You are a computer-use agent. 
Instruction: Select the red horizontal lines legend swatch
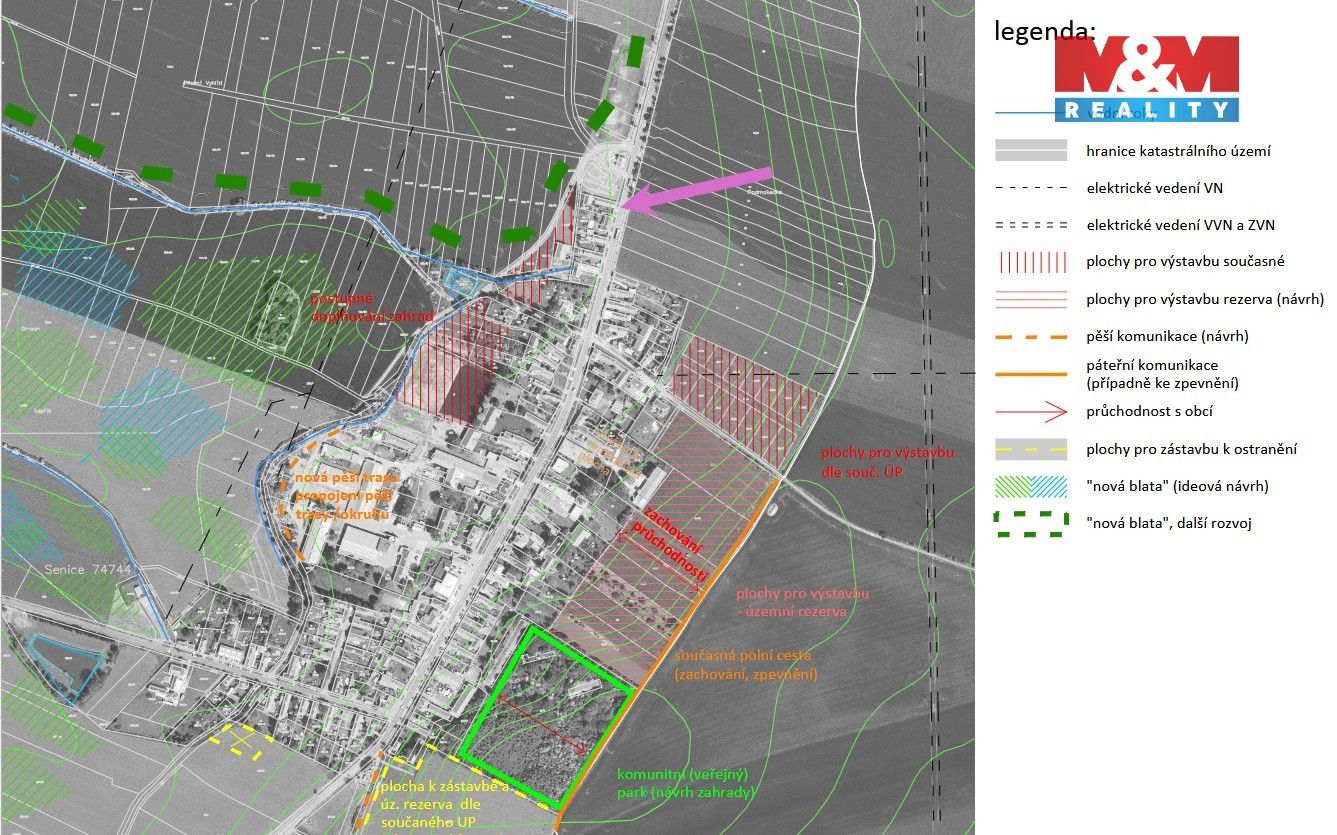[1030, 299]
